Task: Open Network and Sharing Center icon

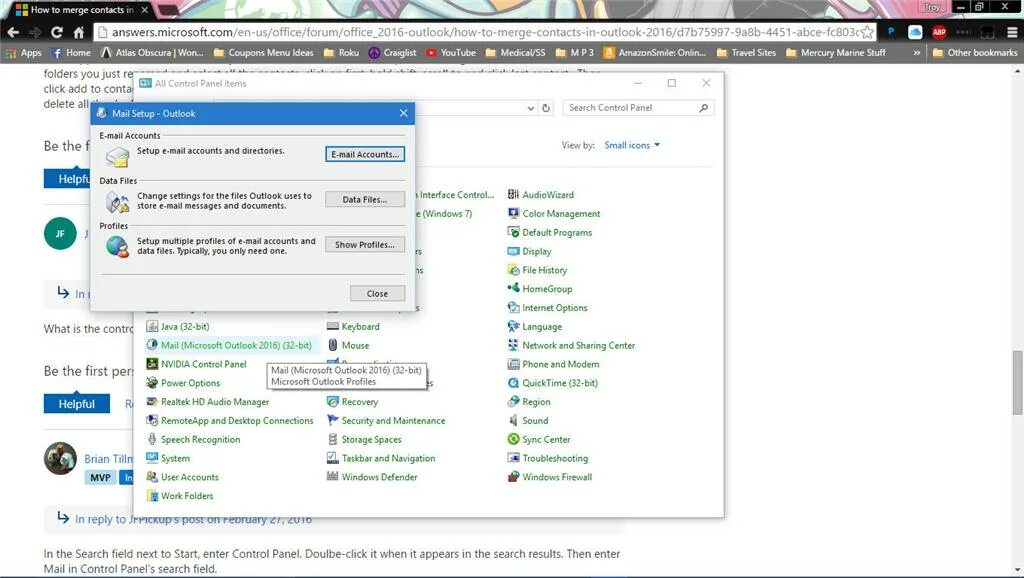Action: pyautogui.click(x=571, y=345)
